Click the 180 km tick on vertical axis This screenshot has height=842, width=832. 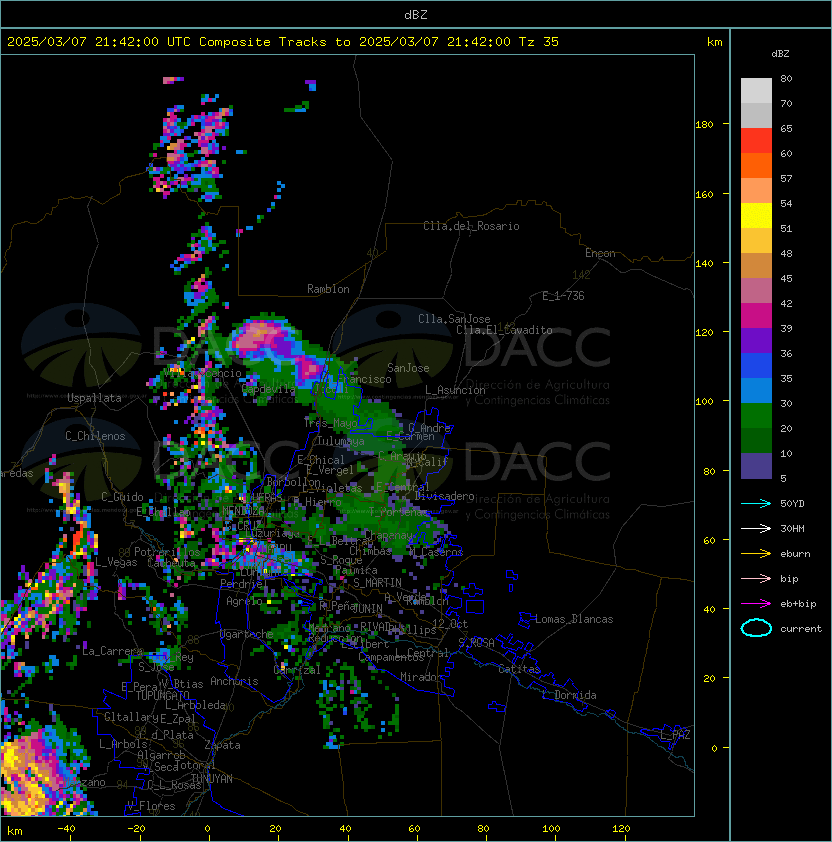click(x=704, y=125)
